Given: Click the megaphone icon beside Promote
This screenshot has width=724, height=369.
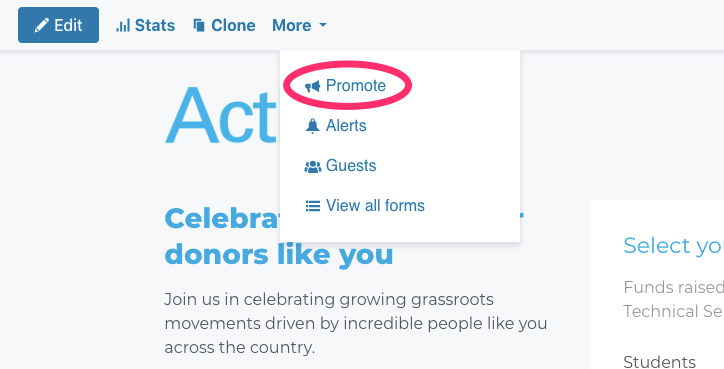Looking at the screenshot, I should (x=313, y=86).
